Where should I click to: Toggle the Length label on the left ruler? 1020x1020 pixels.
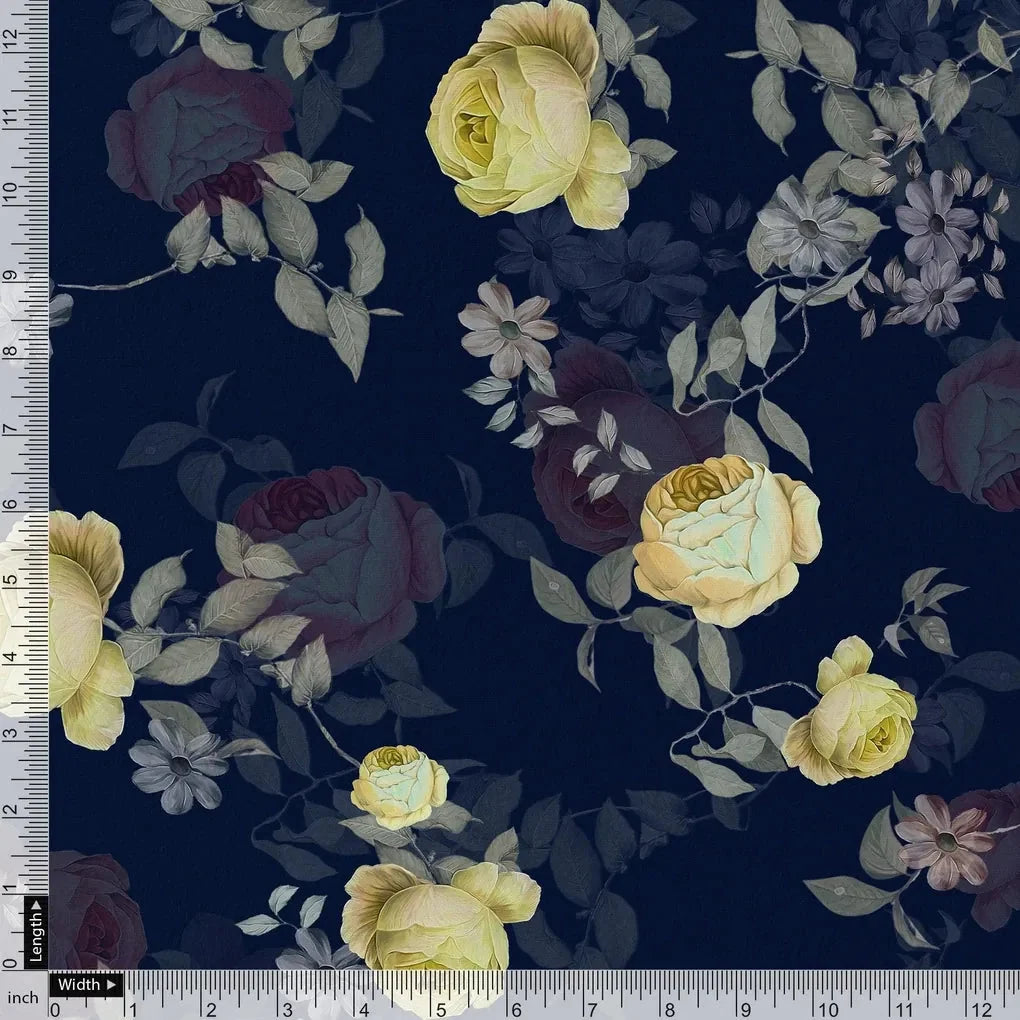(36, 935)
